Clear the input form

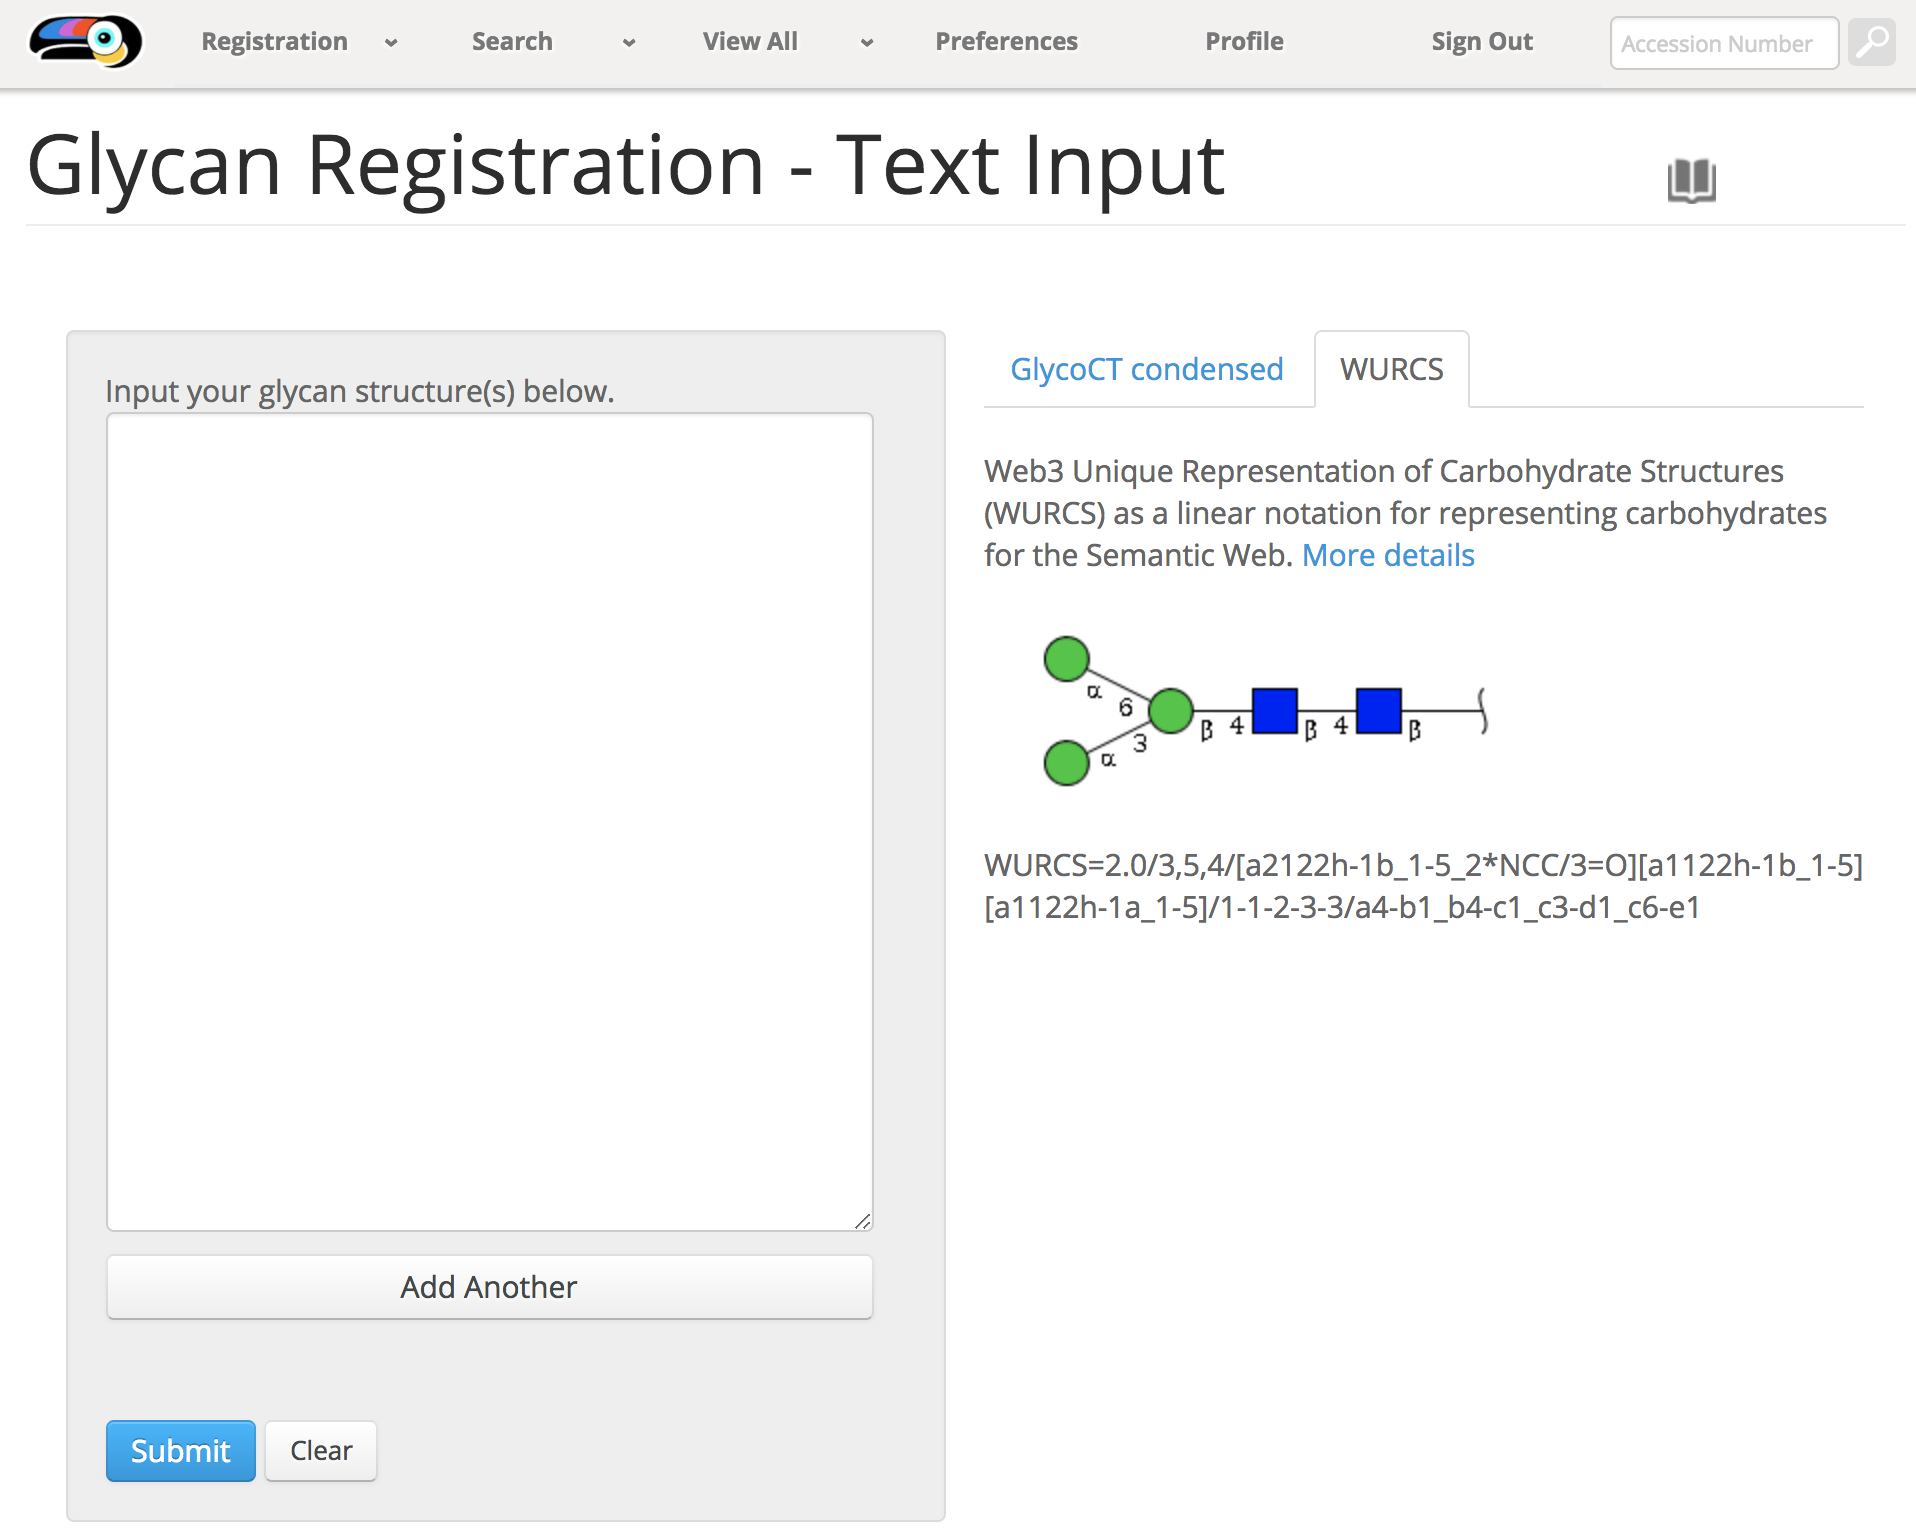point(321,1451)
